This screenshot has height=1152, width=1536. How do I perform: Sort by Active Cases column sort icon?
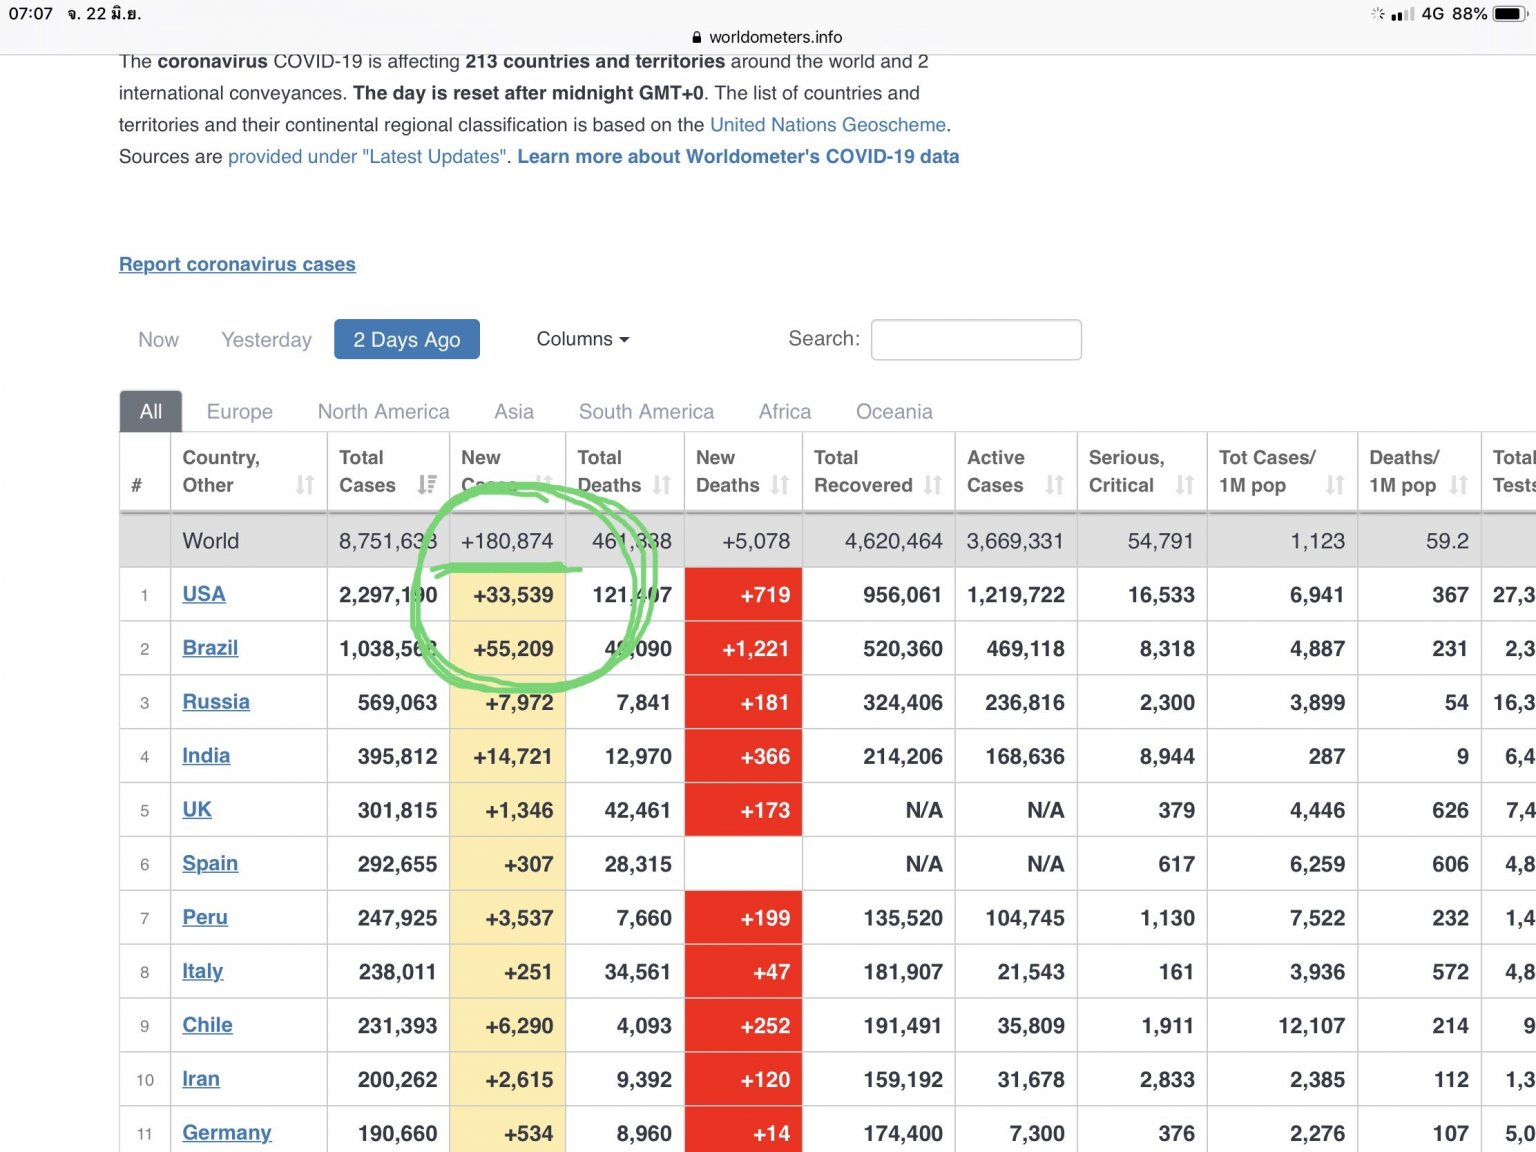coord(1055,485)
